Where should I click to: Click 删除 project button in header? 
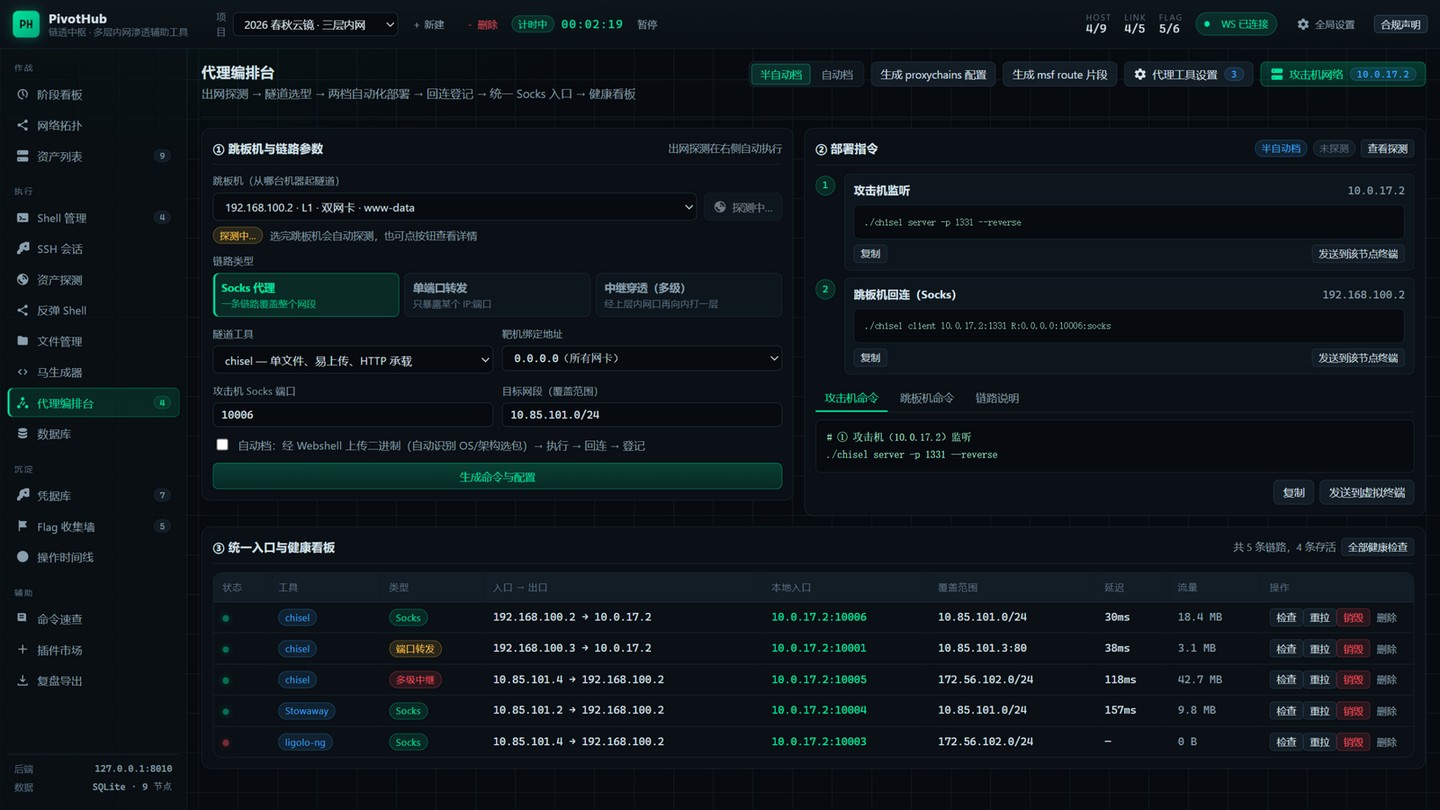[x=483, y=24]
